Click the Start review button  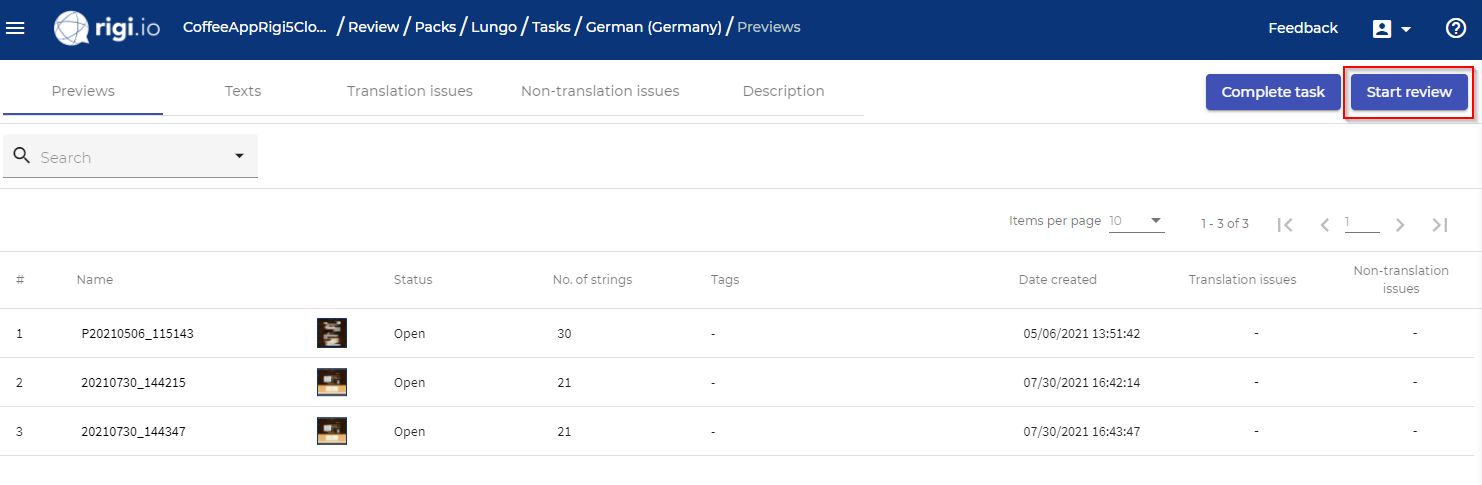[1409, 92]
